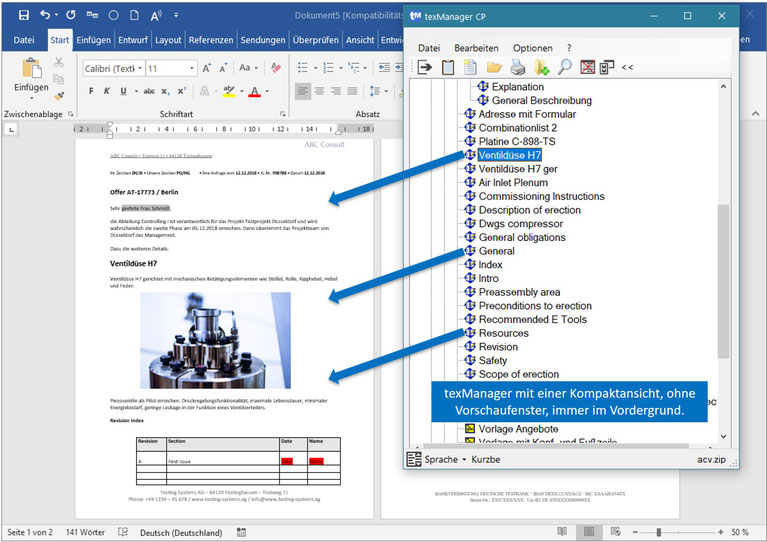
Task: Click the Redo/Repeat icon in Word
Action: click(x=71, y=15)
